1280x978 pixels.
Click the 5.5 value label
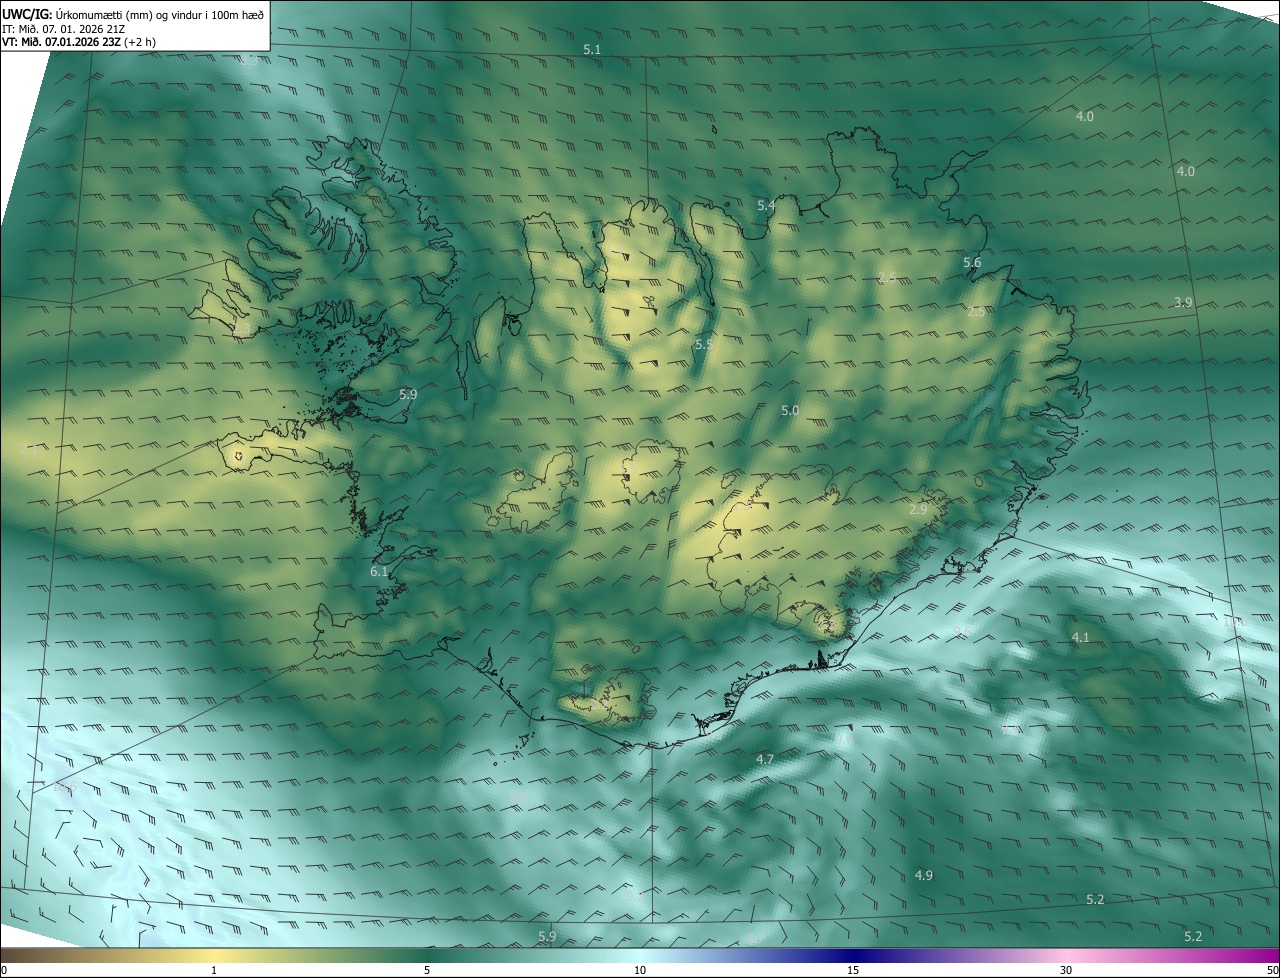coord(704,345)
